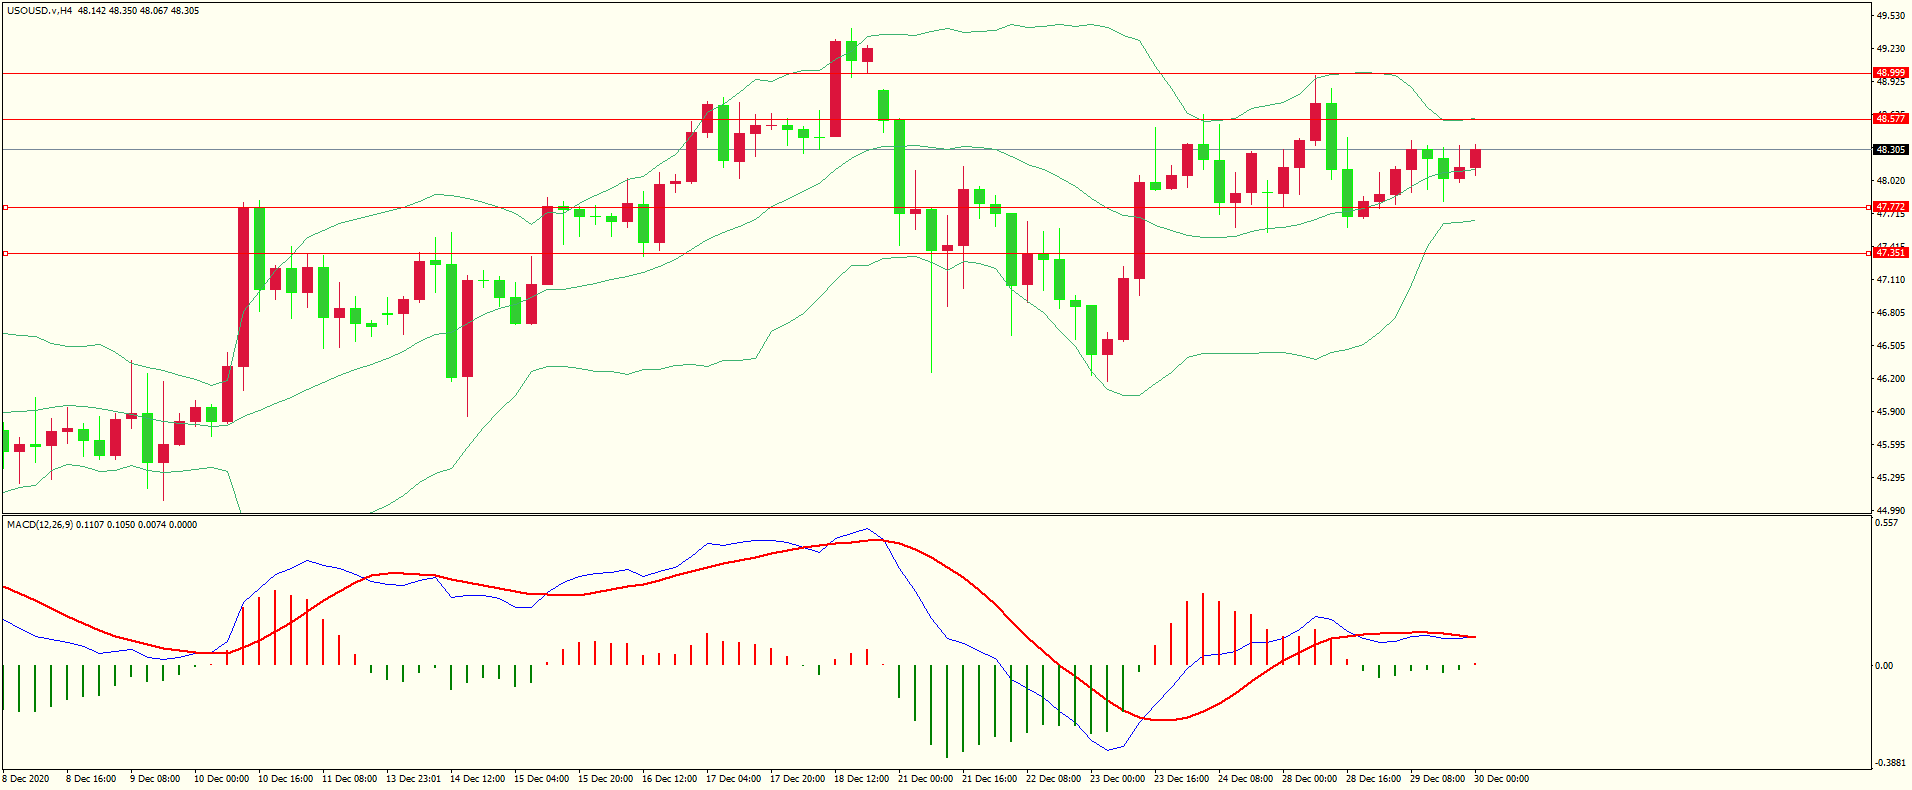Image resolution: width=1912 pixels, height=790 pixels.
Task: Click the 48.020 price axis value
Action: click(x=1890, y=181)
